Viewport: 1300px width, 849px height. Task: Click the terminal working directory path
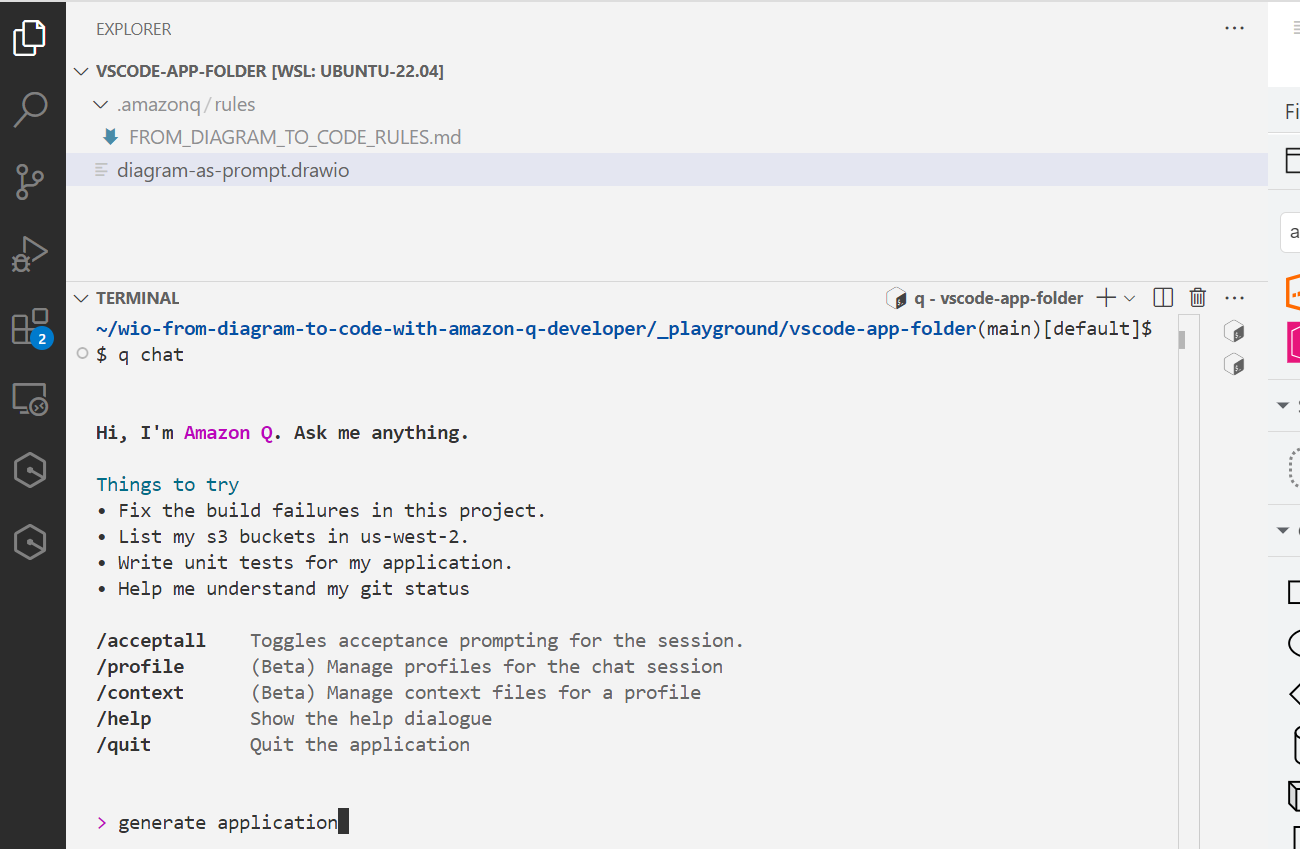pyautogui.click(x=536, y=328)
